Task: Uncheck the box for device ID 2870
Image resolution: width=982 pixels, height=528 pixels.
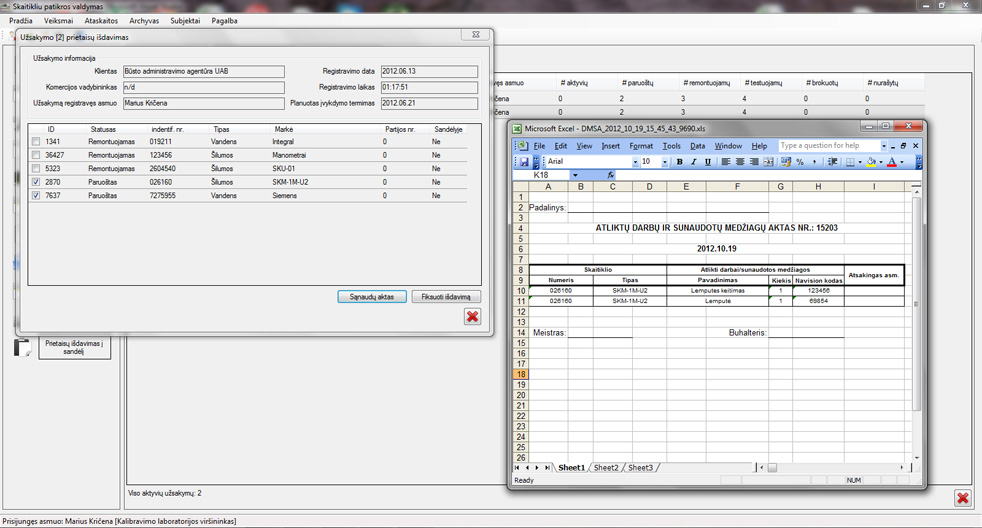Action: [36, 183]
